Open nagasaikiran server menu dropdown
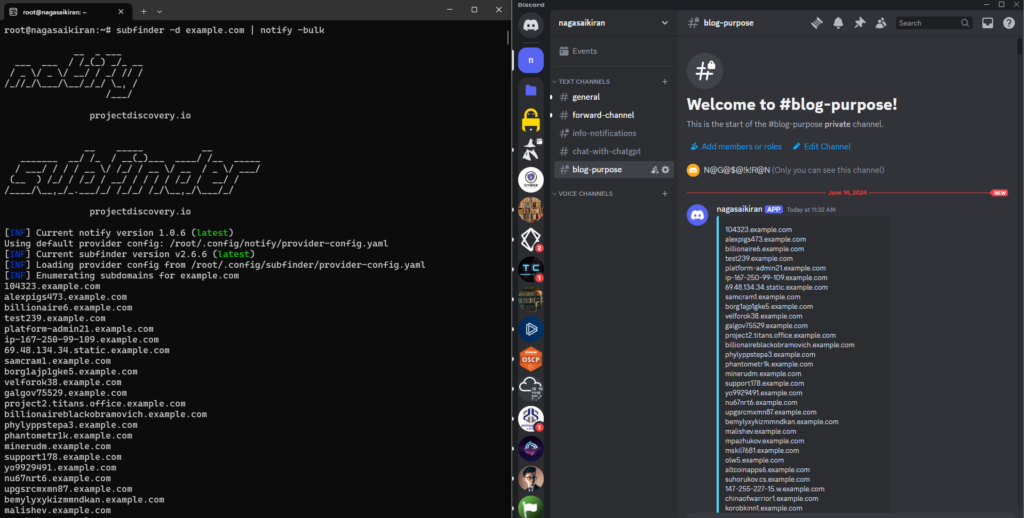Image resolution: width=1024 pixels, height=518 pixels. pyautogui.click(x=665, y=23)
